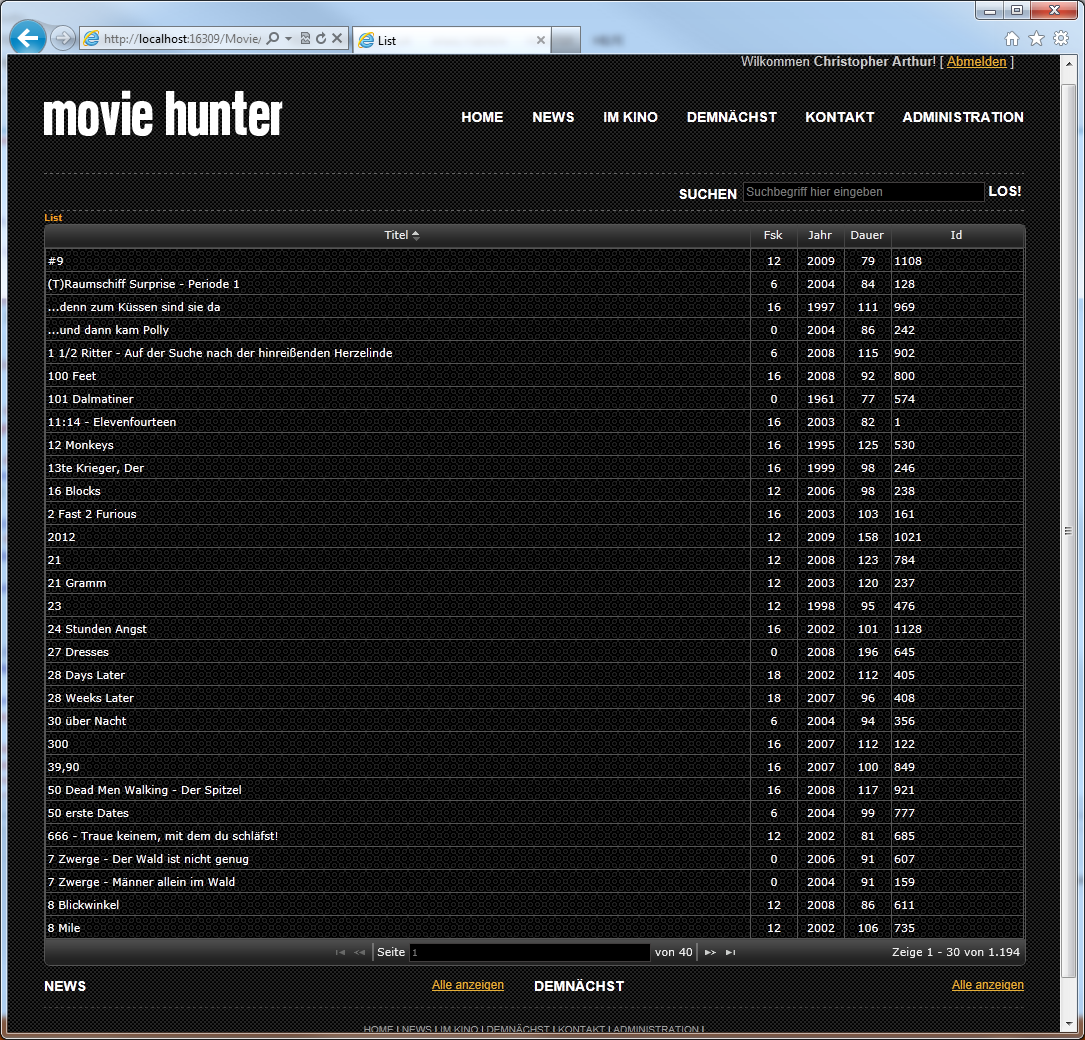This screenshot has width=1085, height=1040.
Task: Open browser home page icon
Action: point(1012,38)
